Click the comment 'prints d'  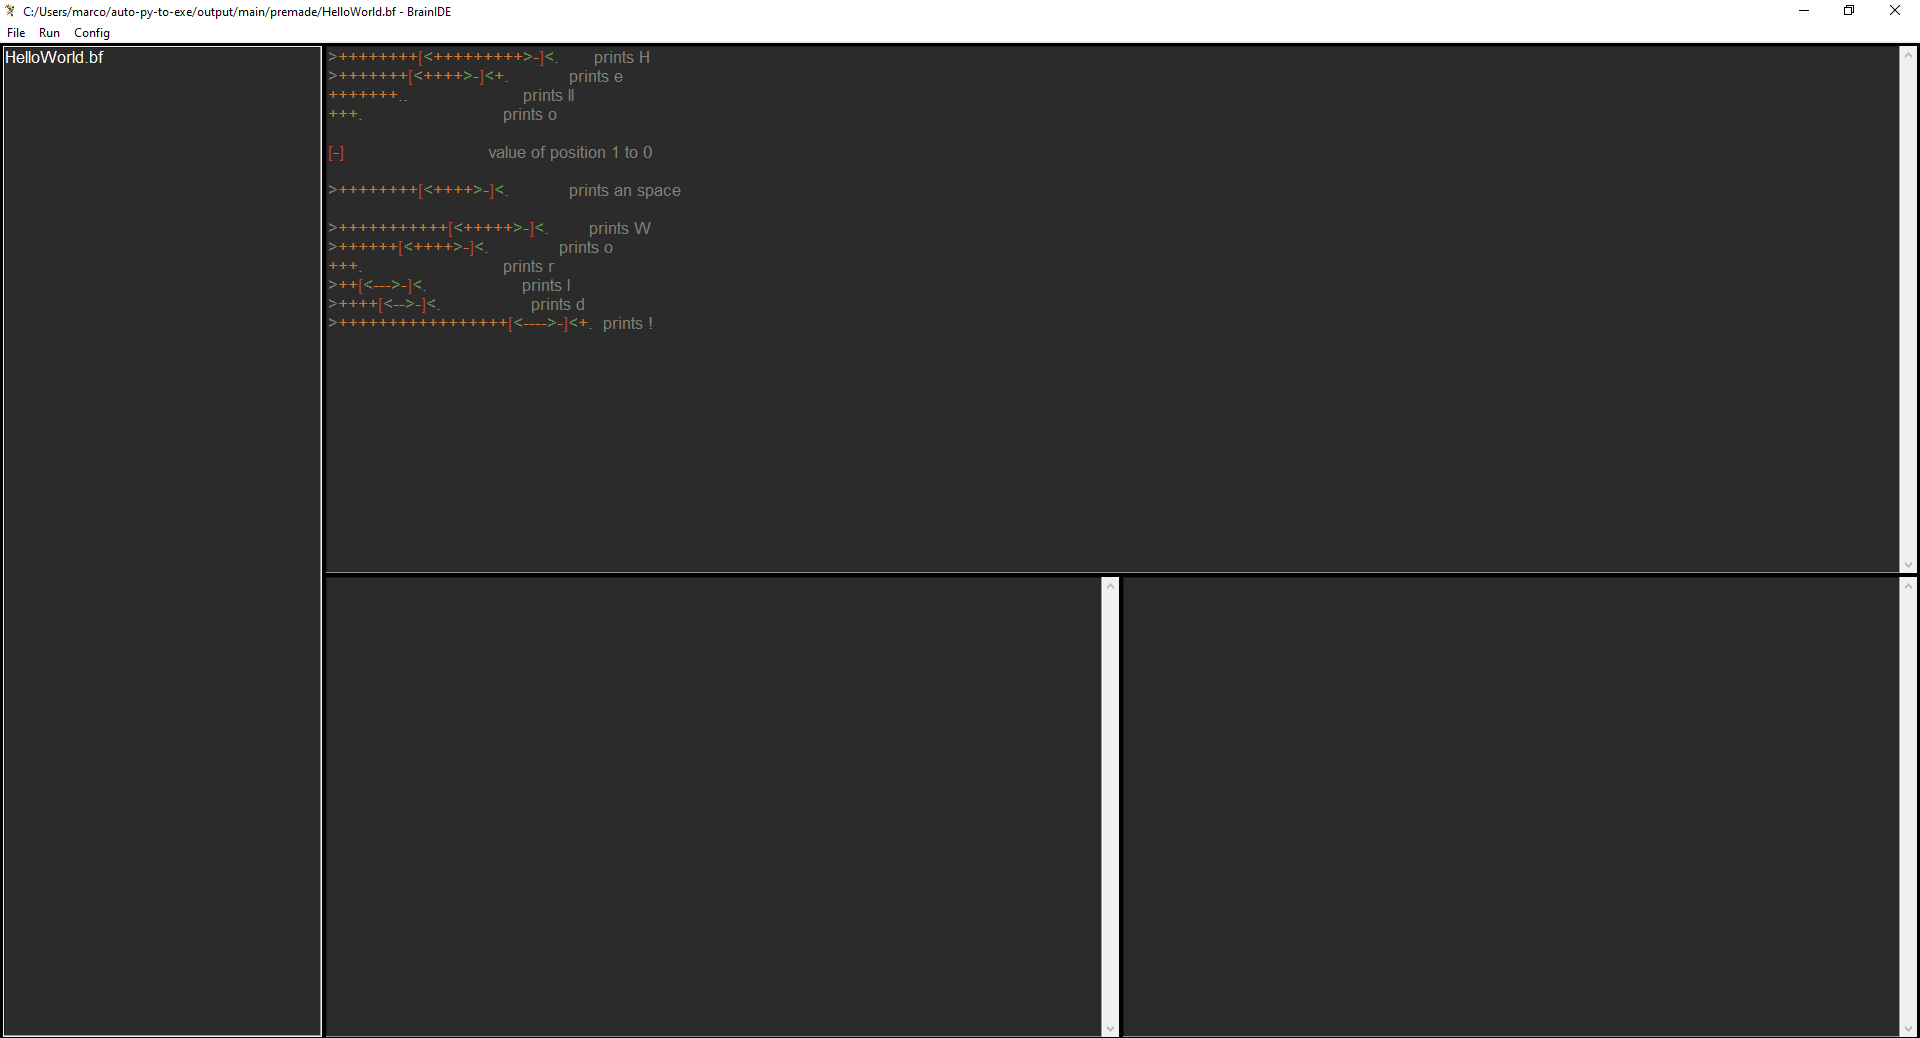coord(558,305)
